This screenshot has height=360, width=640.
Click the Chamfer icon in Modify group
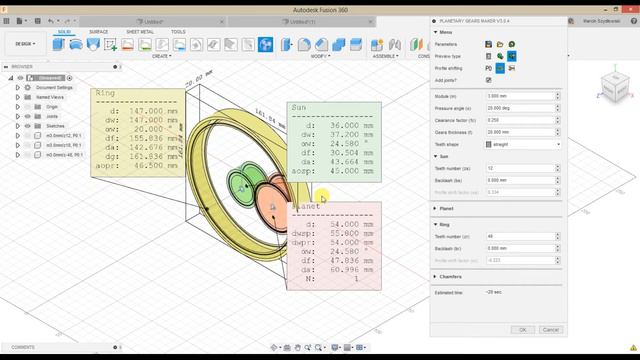click(321, 44)
